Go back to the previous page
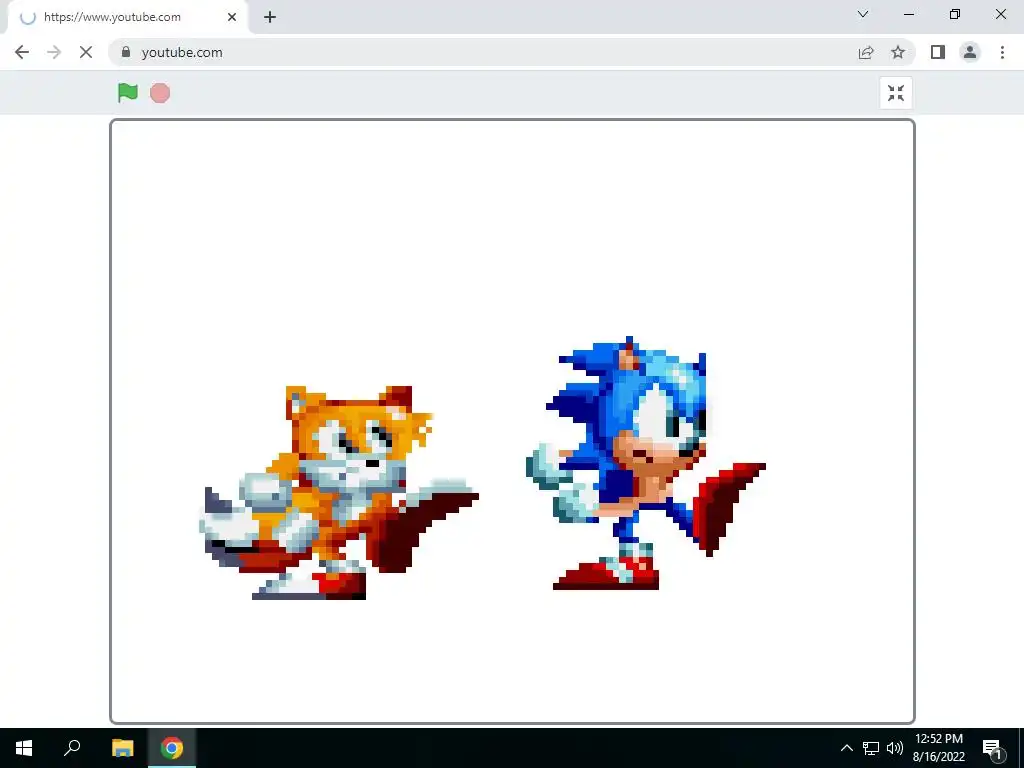This screenshot has height=768, width=1024. click(x=22, y=52)
